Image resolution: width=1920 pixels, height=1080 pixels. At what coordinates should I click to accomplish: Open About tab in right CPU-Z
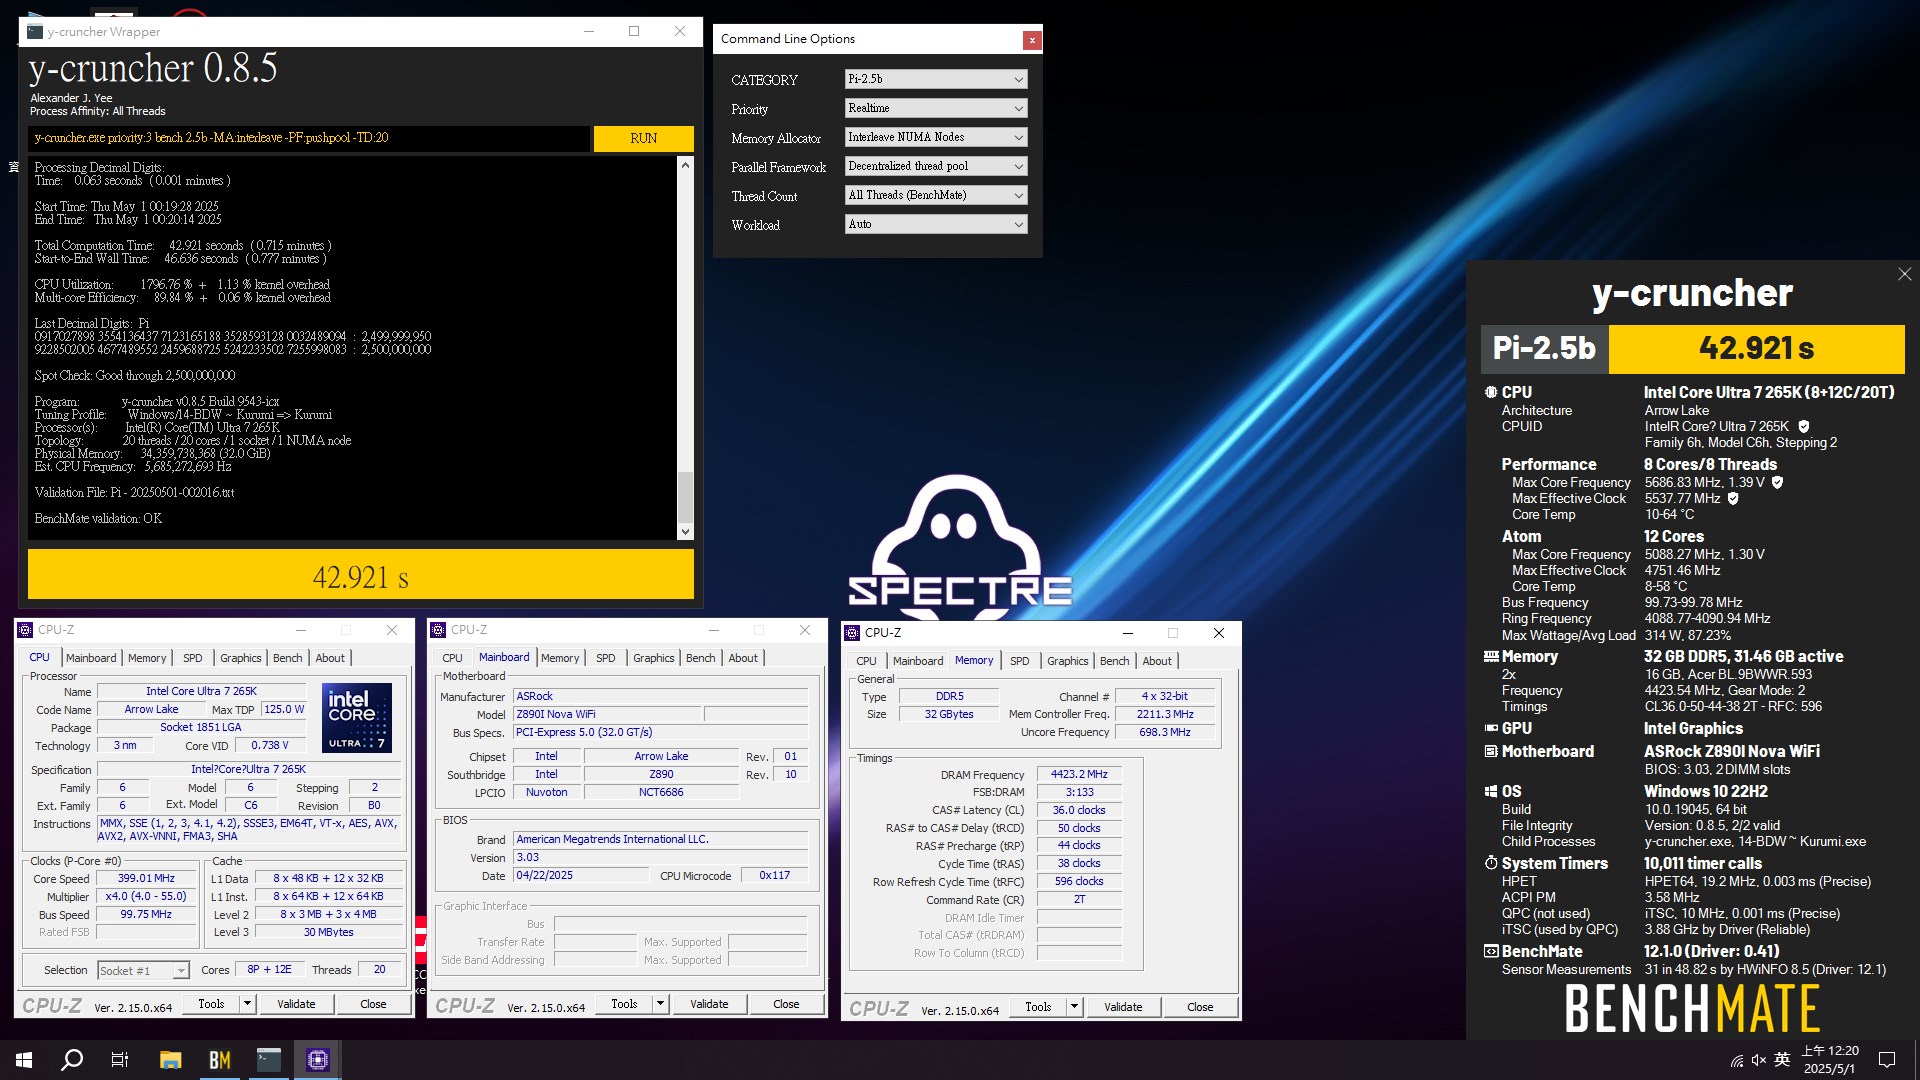point(1157,661)
